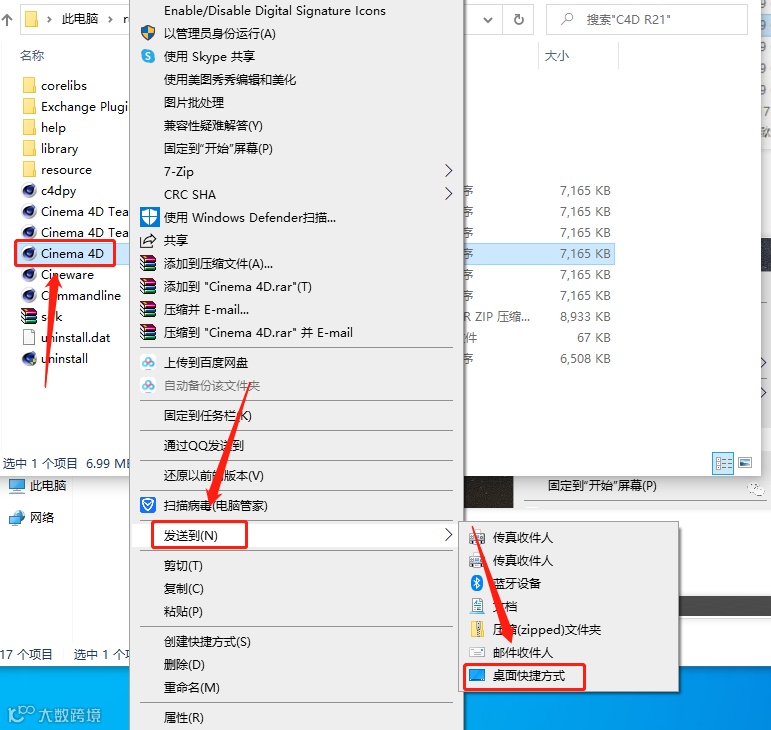The width and height of the screenshot is (771, 730).
Task: Click the Bluetooth icon in the Send To submenu
Action: 476,583
